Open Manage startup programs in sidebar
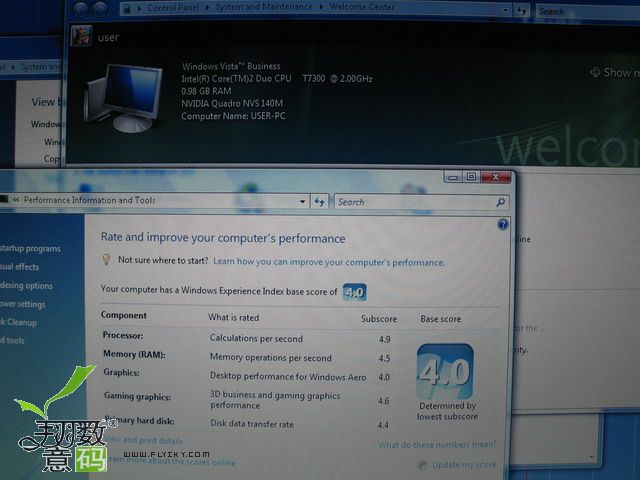Screen dimensions: 640x480 click(x=30, y=249)
